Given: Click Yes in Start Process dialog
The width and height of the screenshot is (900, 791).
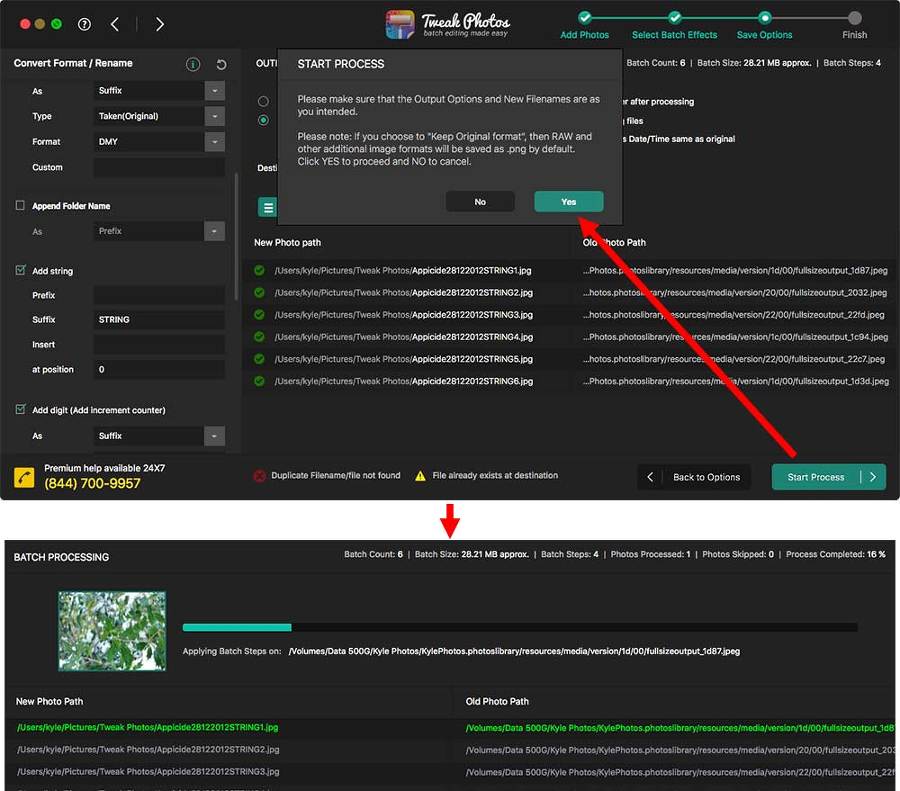Looking at the screenshot, I should click(x=569, y=202).
